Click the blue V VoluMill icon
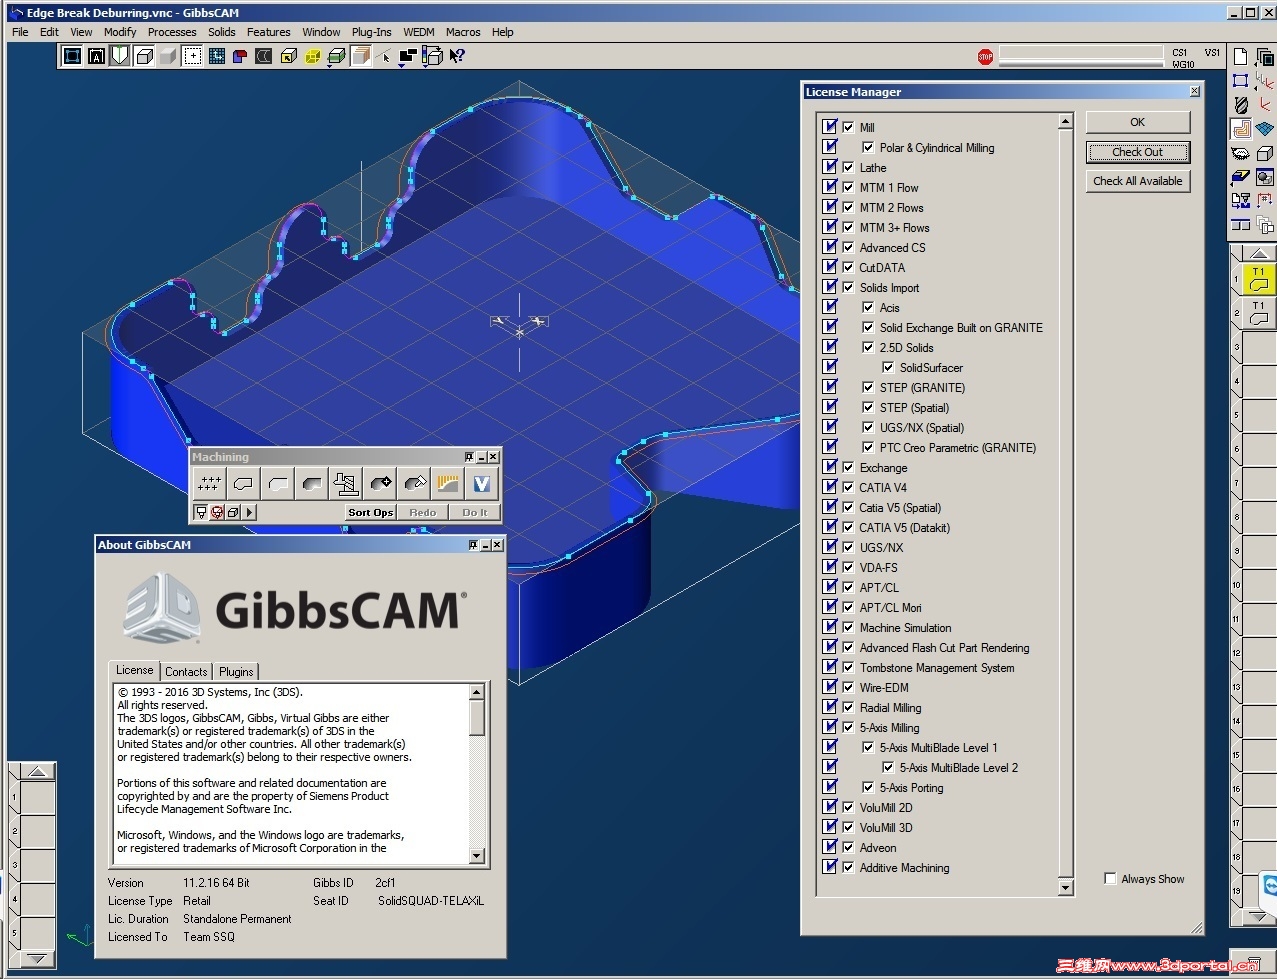Image resolution: width=1277 pixels, height=979 pixels. point(482,484)
